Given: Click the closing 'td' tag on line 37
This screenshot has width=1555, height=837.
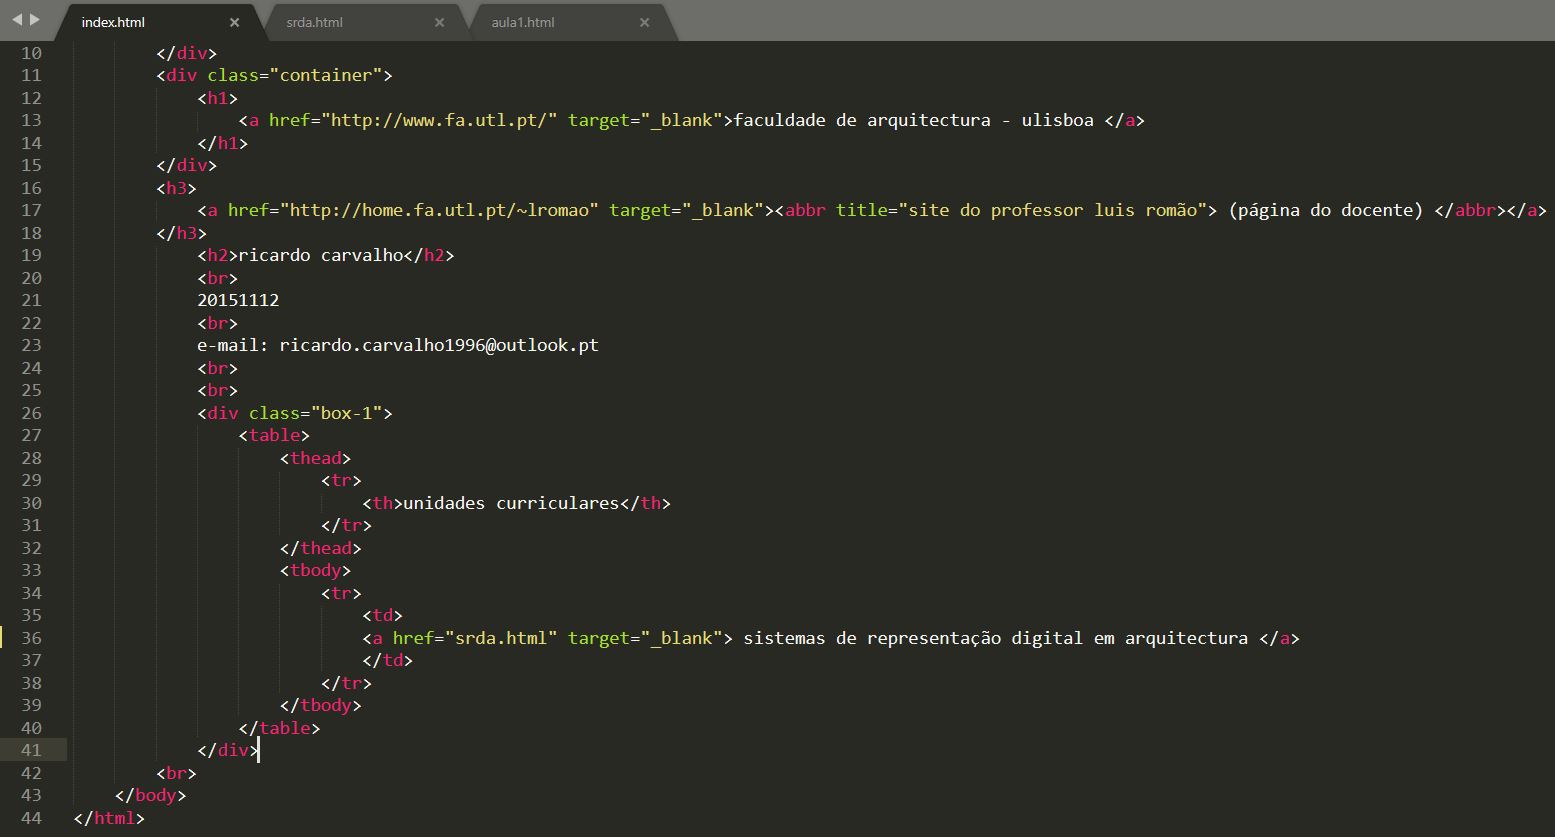Looking at the screenshot, I should [387, 660].
